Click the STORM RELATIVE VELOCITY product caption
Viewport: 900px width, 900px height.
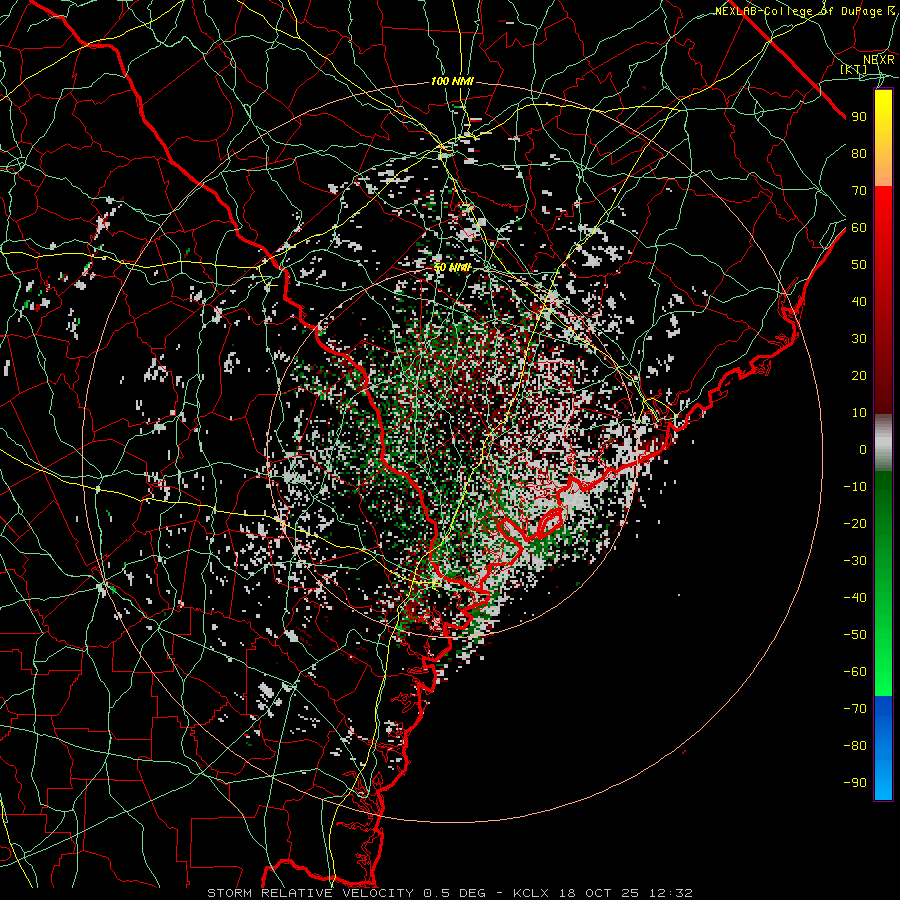pos(311,893)
